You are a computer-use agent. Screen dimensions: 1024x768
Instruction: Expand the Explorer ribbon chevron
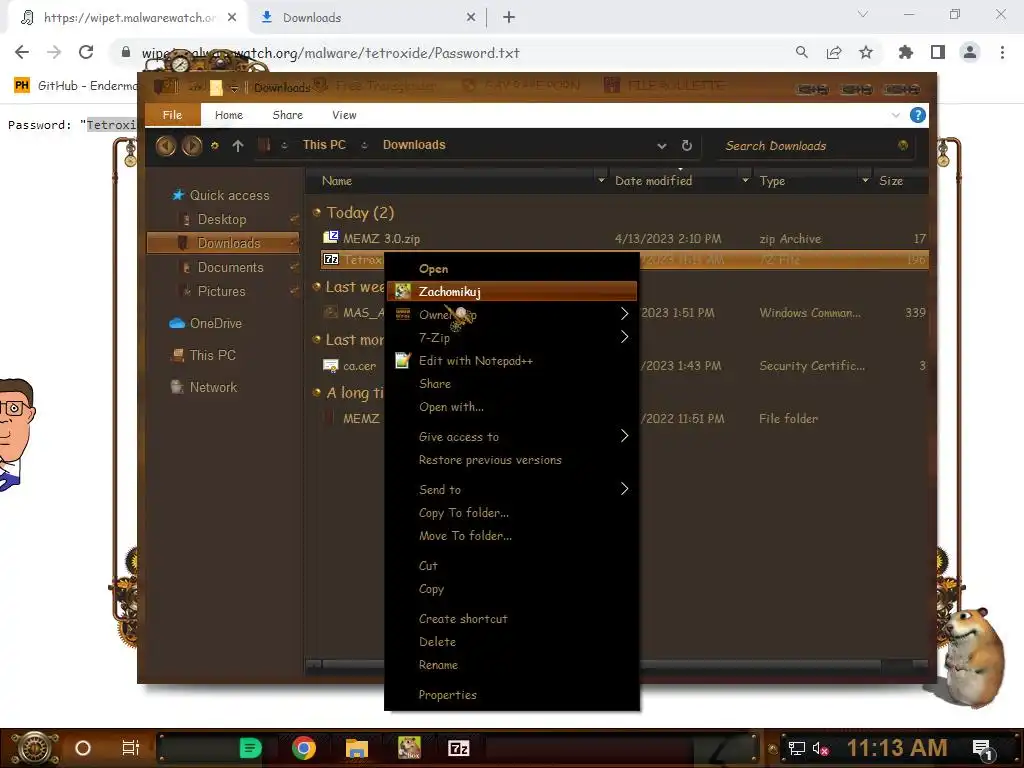895,116
